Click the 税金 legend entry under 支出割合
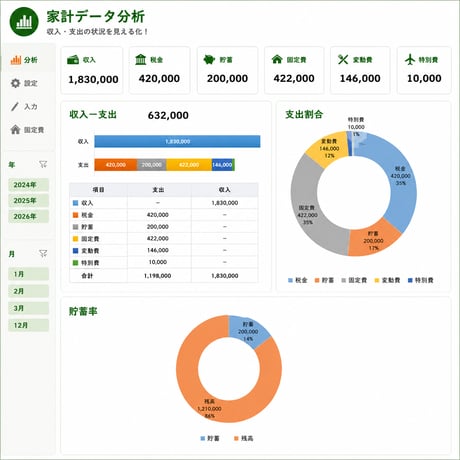 [x=297, y=280]
